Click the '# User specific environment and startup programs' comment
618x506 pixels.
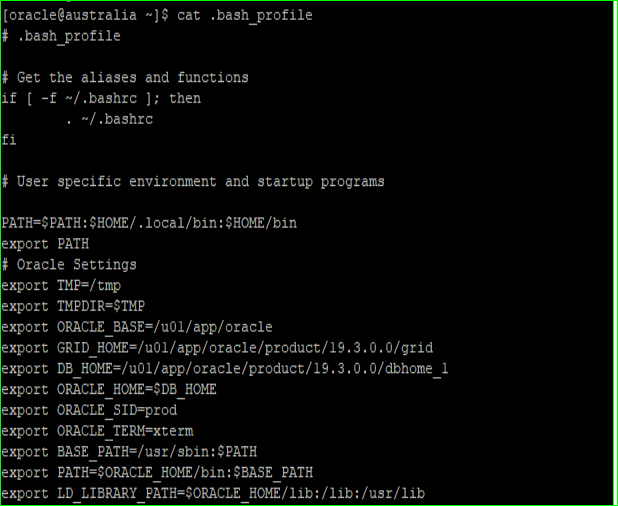point(193,181)
